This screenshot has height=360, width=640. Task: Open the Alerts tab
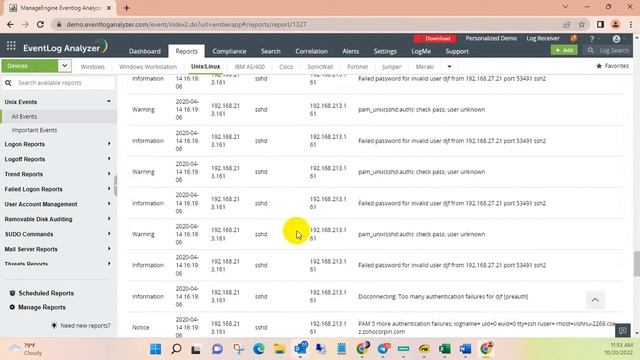point(350,51)
